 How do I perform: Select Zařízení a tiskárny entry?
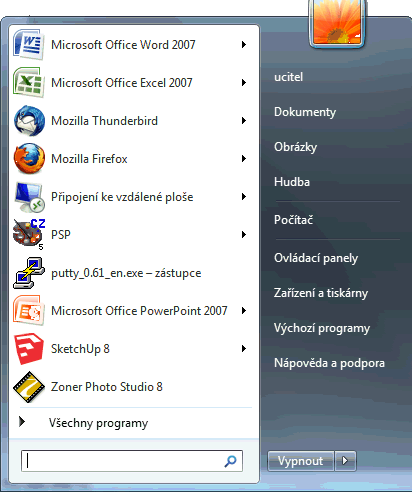coord(321,293)
